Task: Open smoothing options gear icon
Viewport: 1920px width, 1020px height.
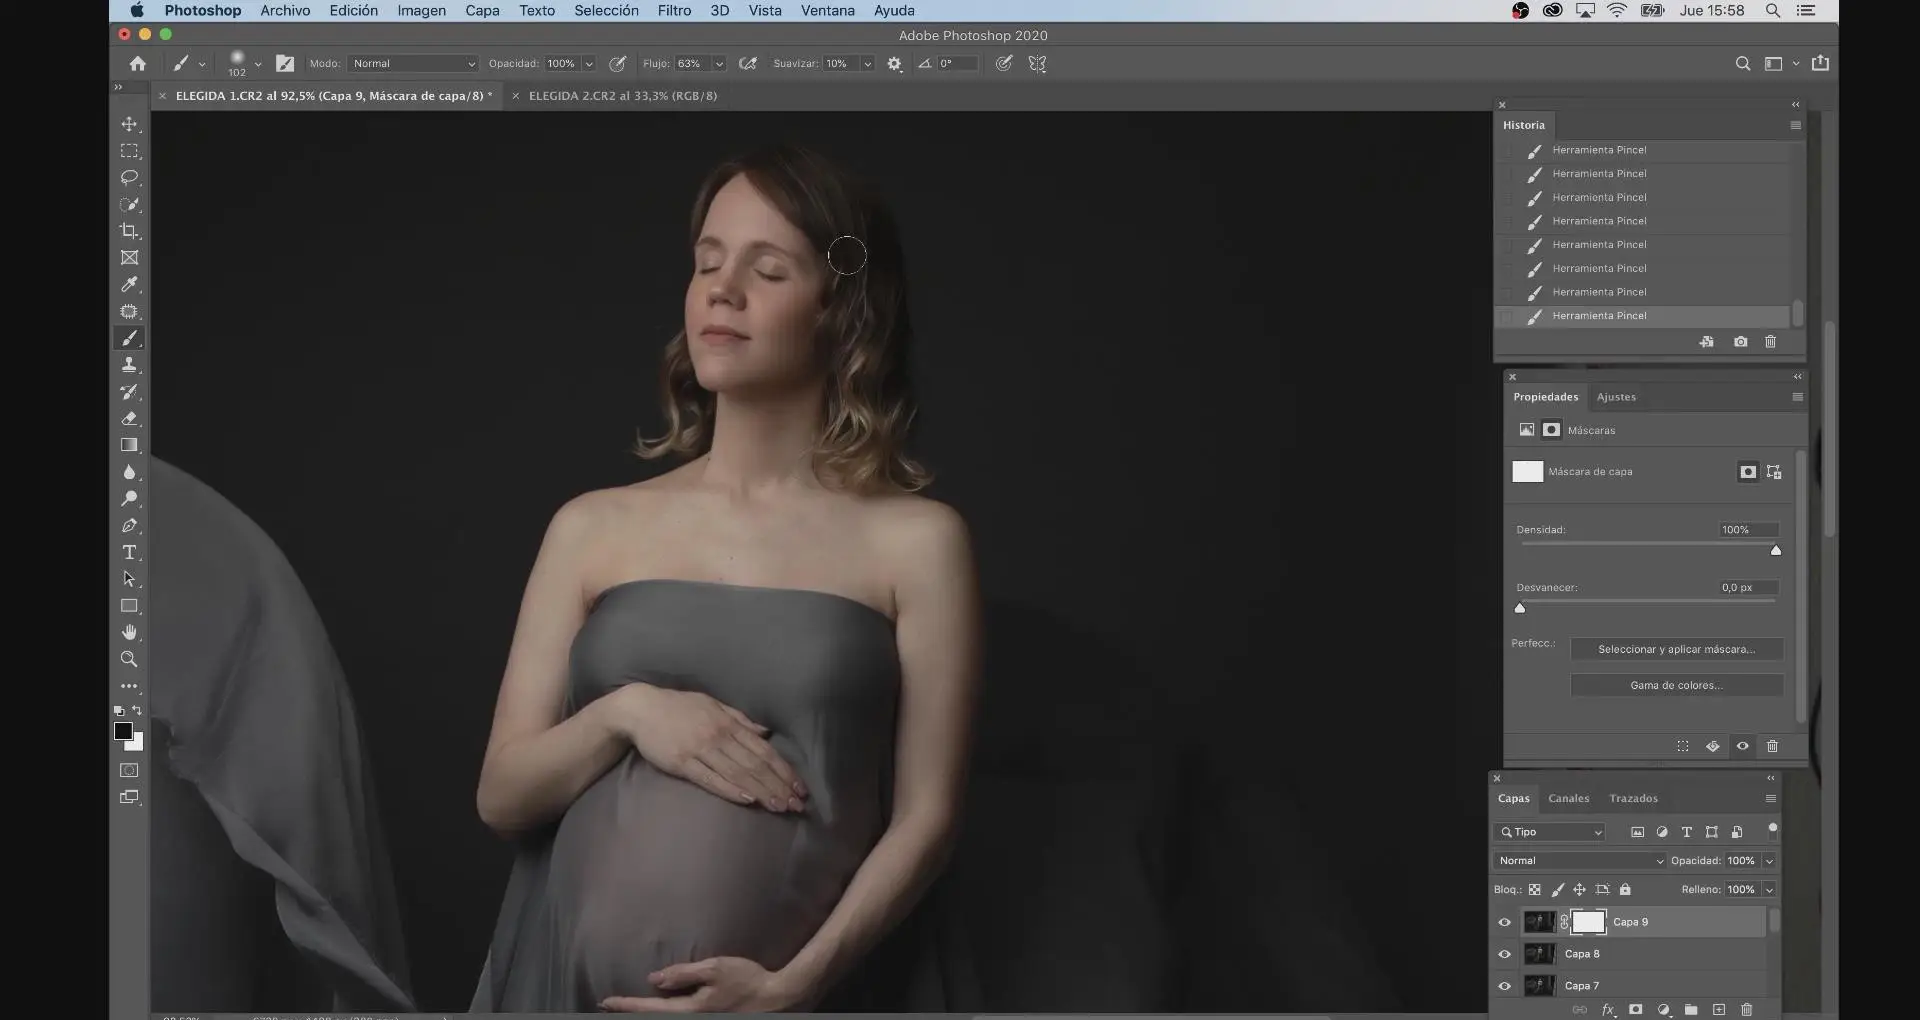Action: point(894,64)
